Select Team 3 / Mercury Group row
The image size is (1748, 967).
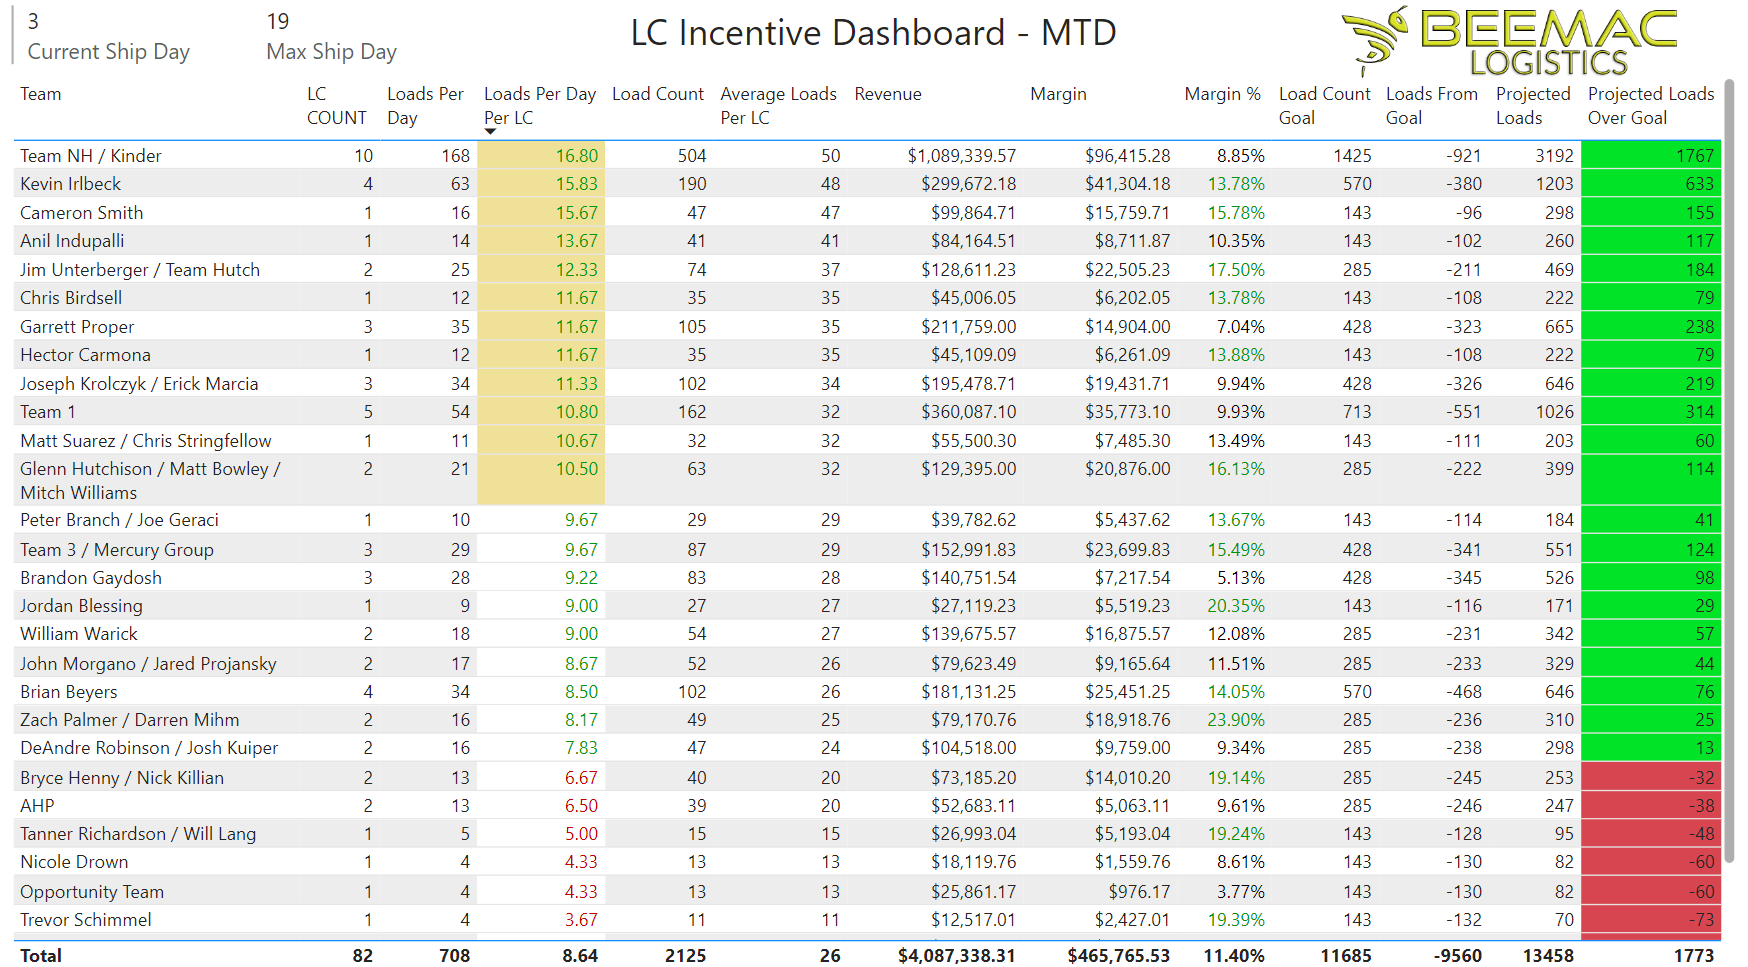pyautogui.click(x=867, y=550)
